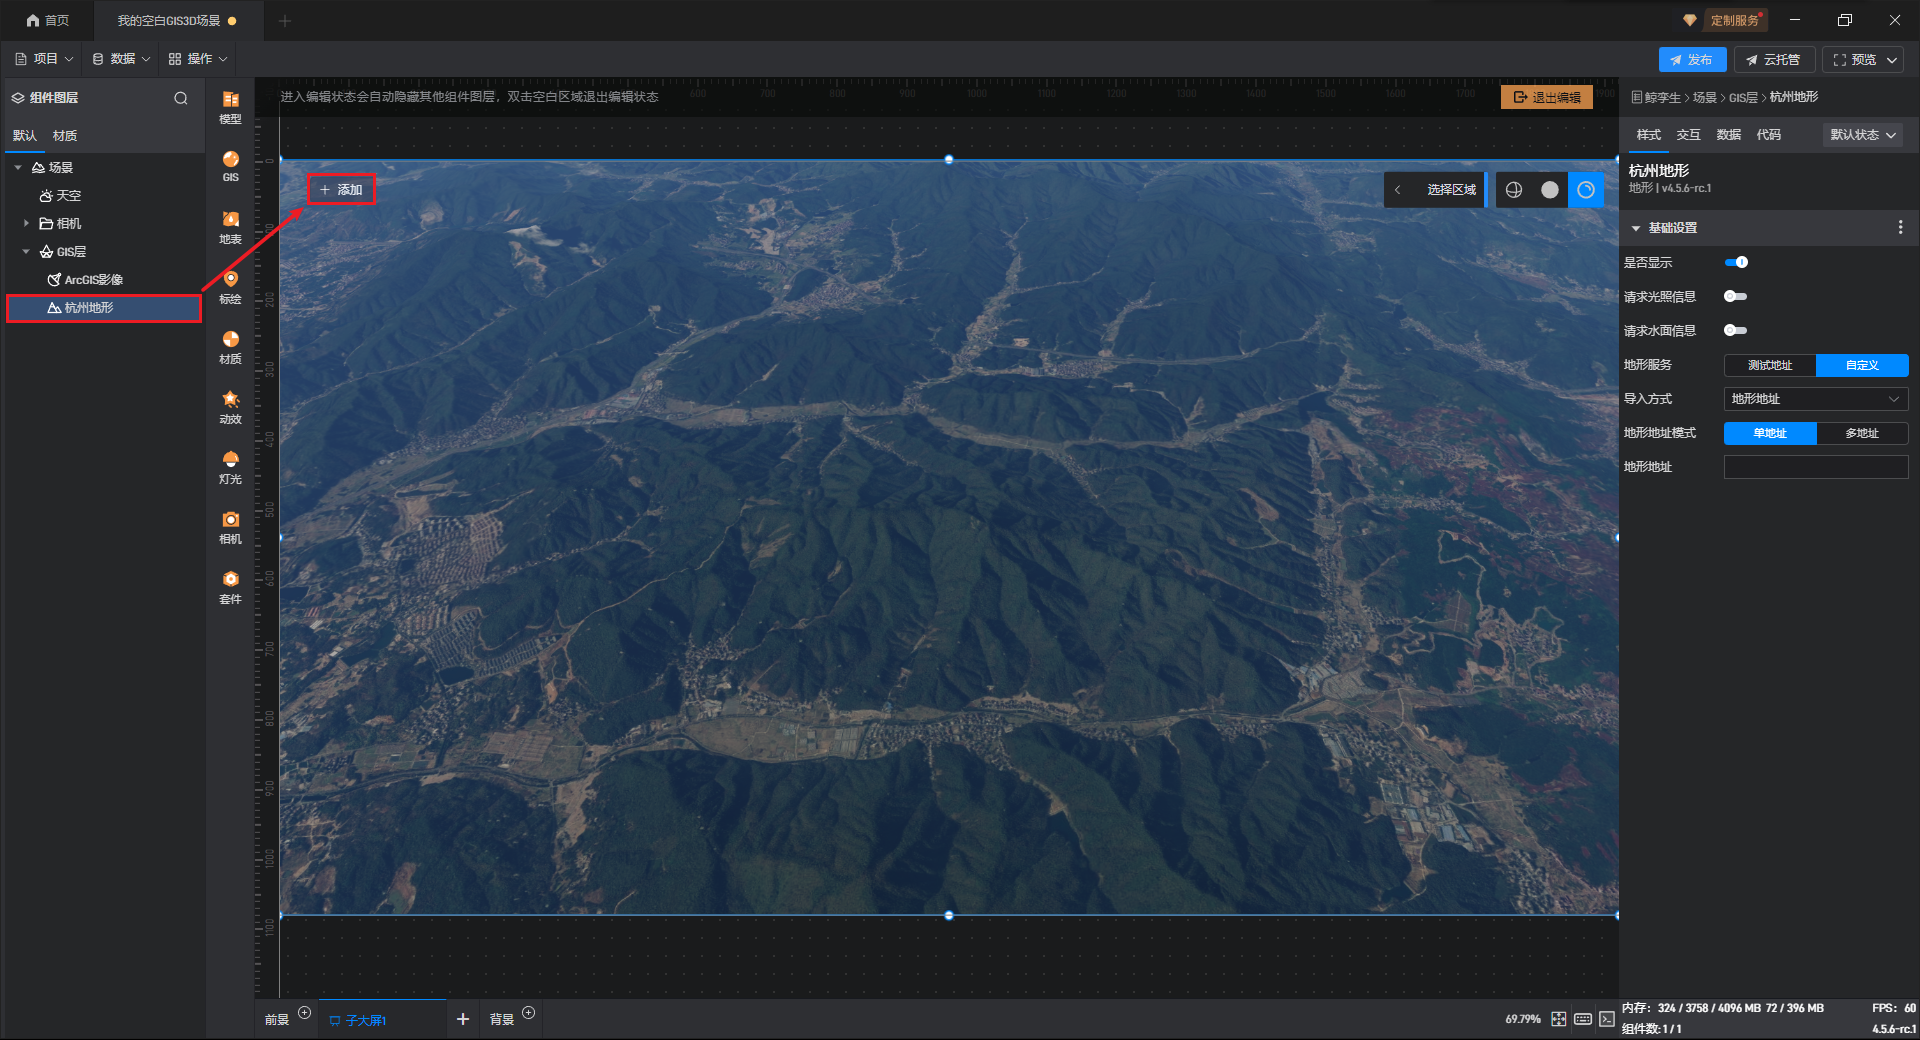
Task: Select the 套件 kit icon
Action: (230, 586)
